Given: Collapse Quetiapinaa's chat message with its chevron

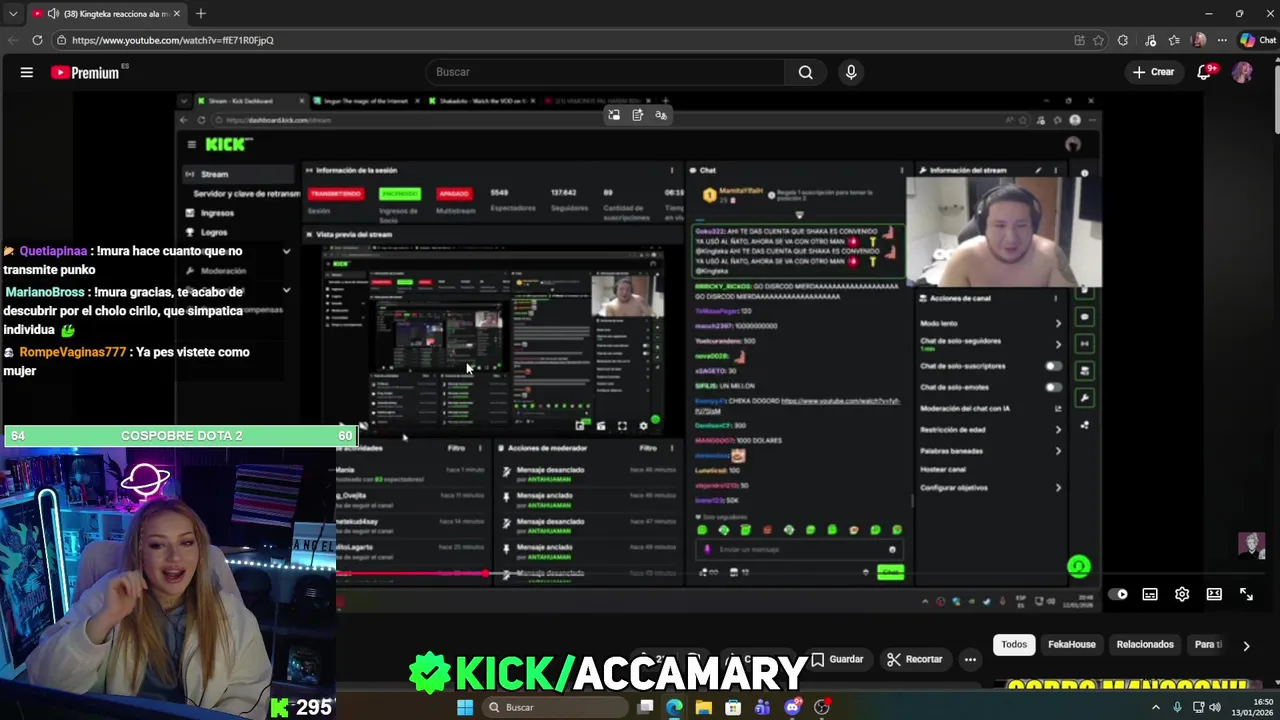Looking at the screenshot, I should pos(286,251).
